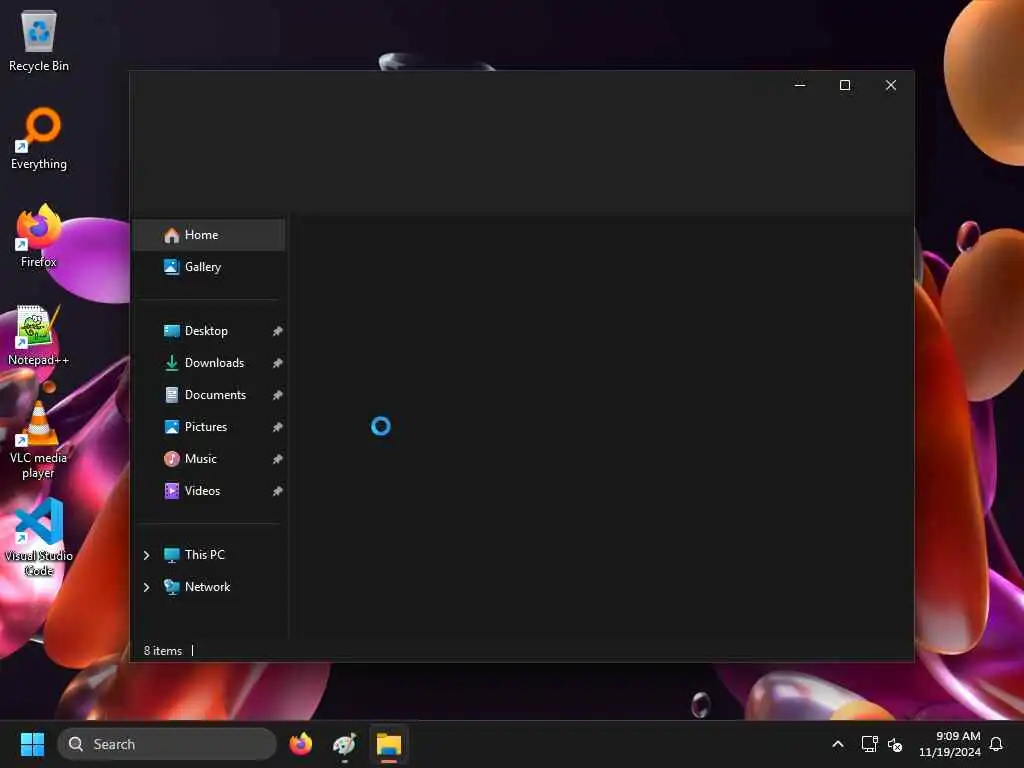Close the File Explorer window
This screenshot has width=1024, height=768.
coord(890,85)
